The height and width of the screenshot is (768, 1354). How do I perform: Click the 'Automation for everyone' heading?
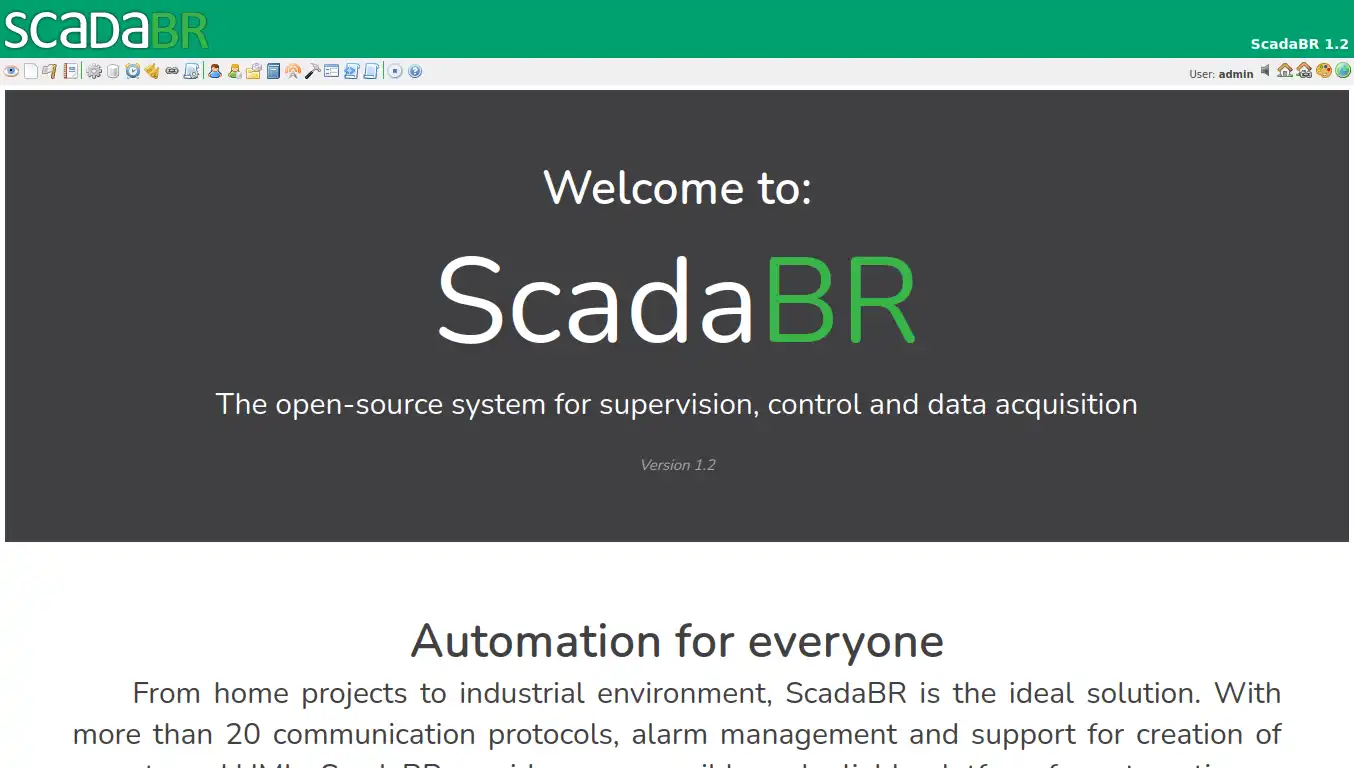pyautogui.click(x=677, y=641)
